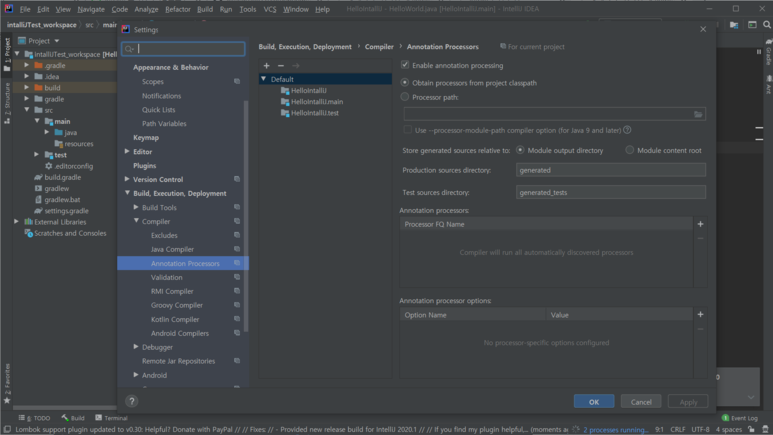The width and height of the screenshot is (773, 435).
Task: Select build.gradle in project tree
Action: pos(58,177)
